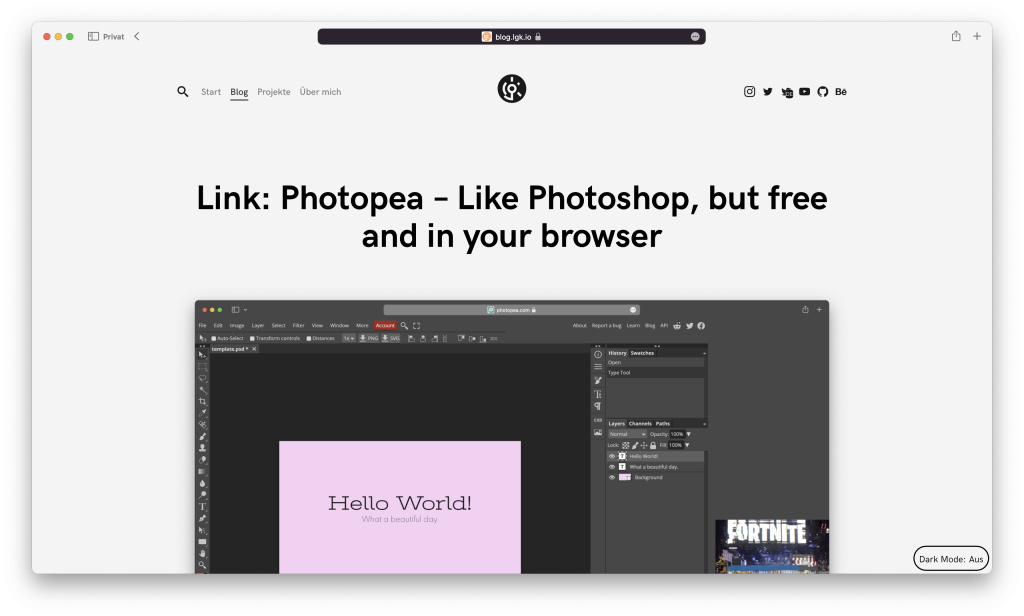Expand the History panel menu arrow

704,353
